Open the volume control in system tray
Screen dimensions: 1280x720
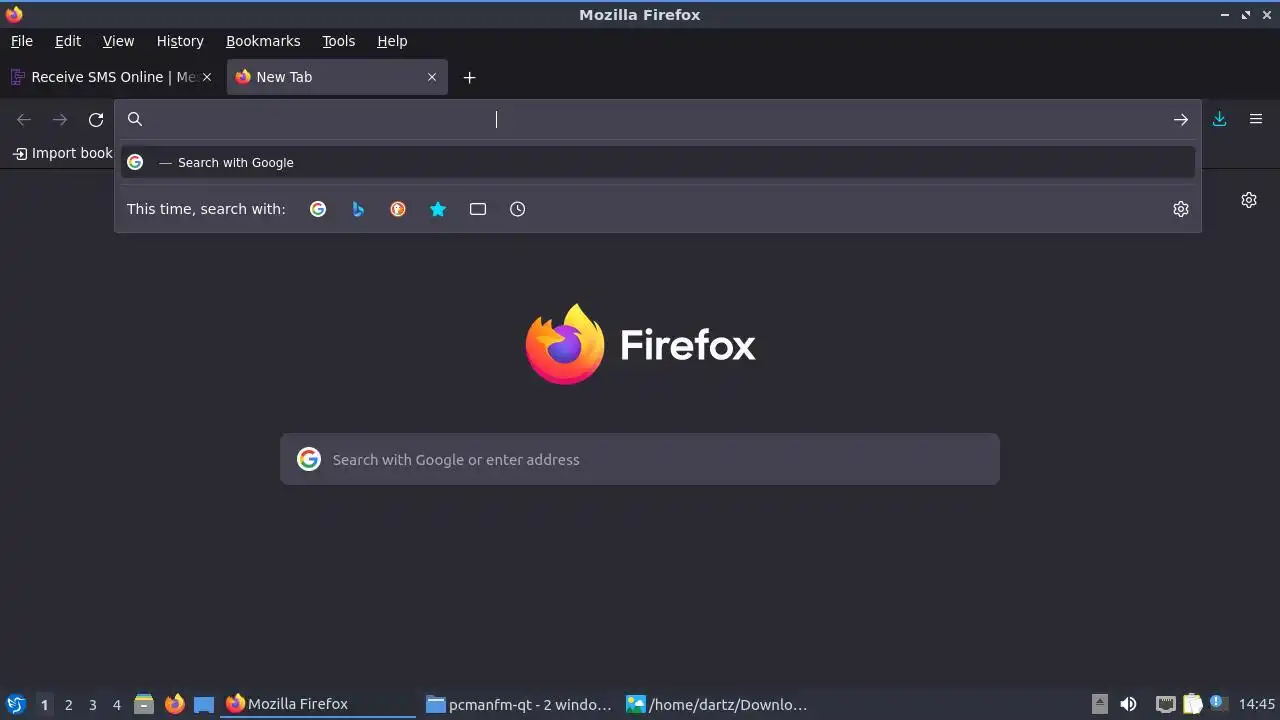click(1129, 704)
